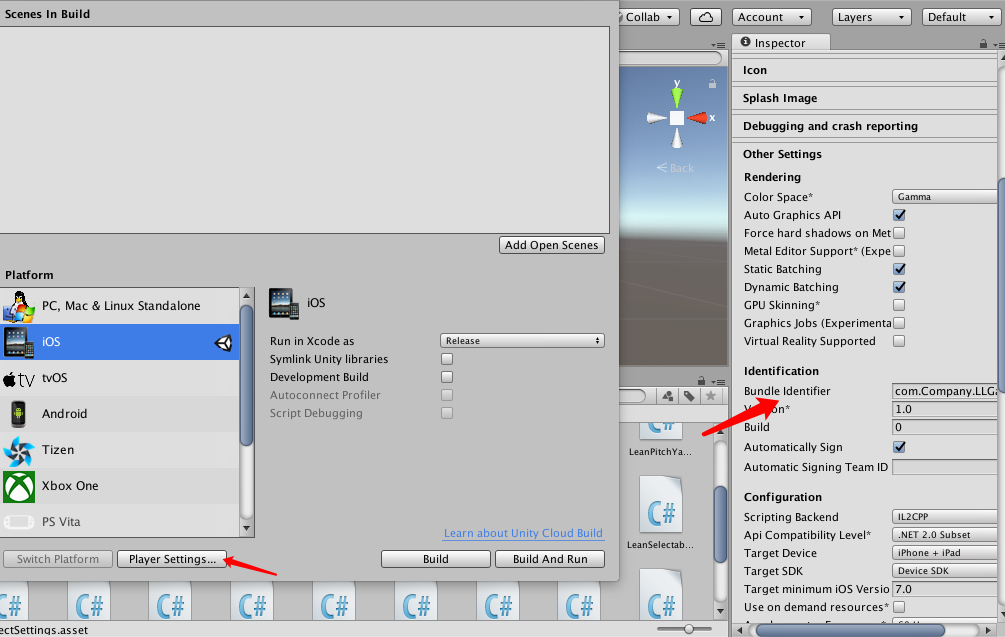This screenshot has height=637, width=1005.
Task: Switch to the Inspector tab
Action: (x=780, y=43)
